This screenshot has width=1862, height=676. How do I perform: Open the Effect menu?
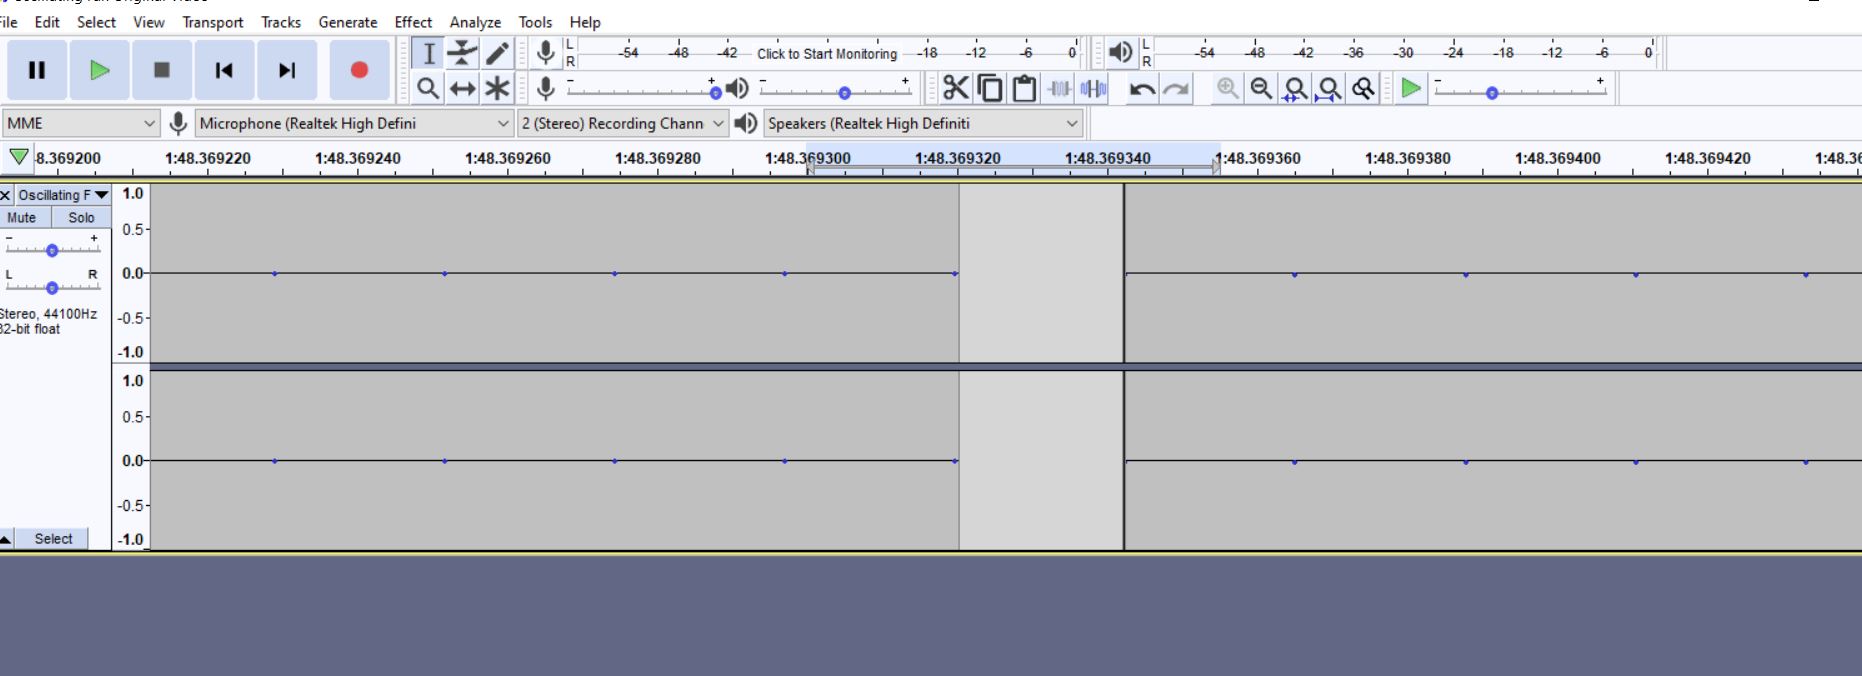click(x=413, y=22)
